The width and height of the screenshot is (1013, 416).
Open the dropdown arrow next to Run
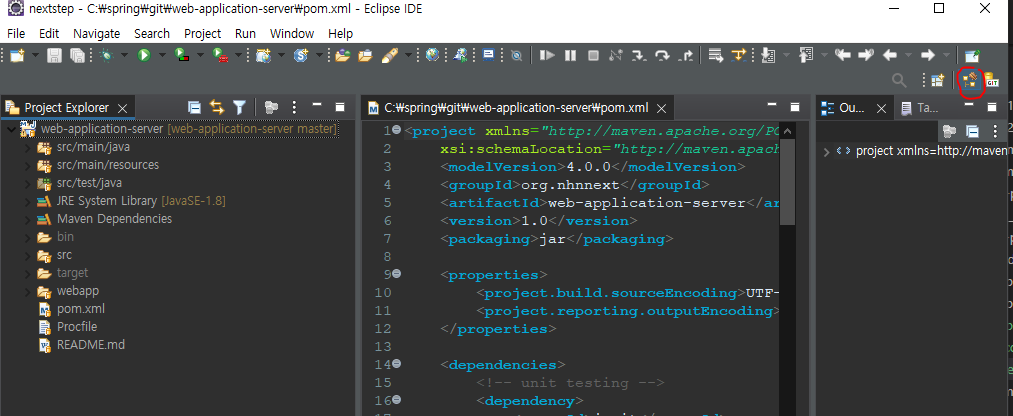161,56
